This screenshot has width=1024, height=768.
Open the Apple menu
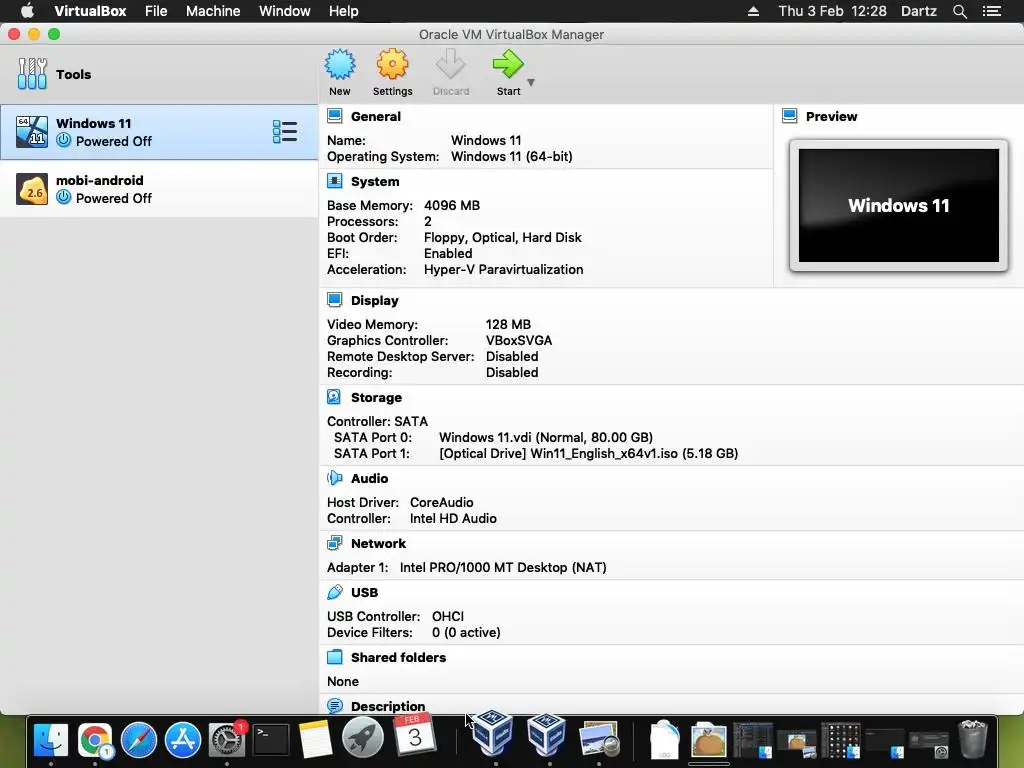(27, 11)
